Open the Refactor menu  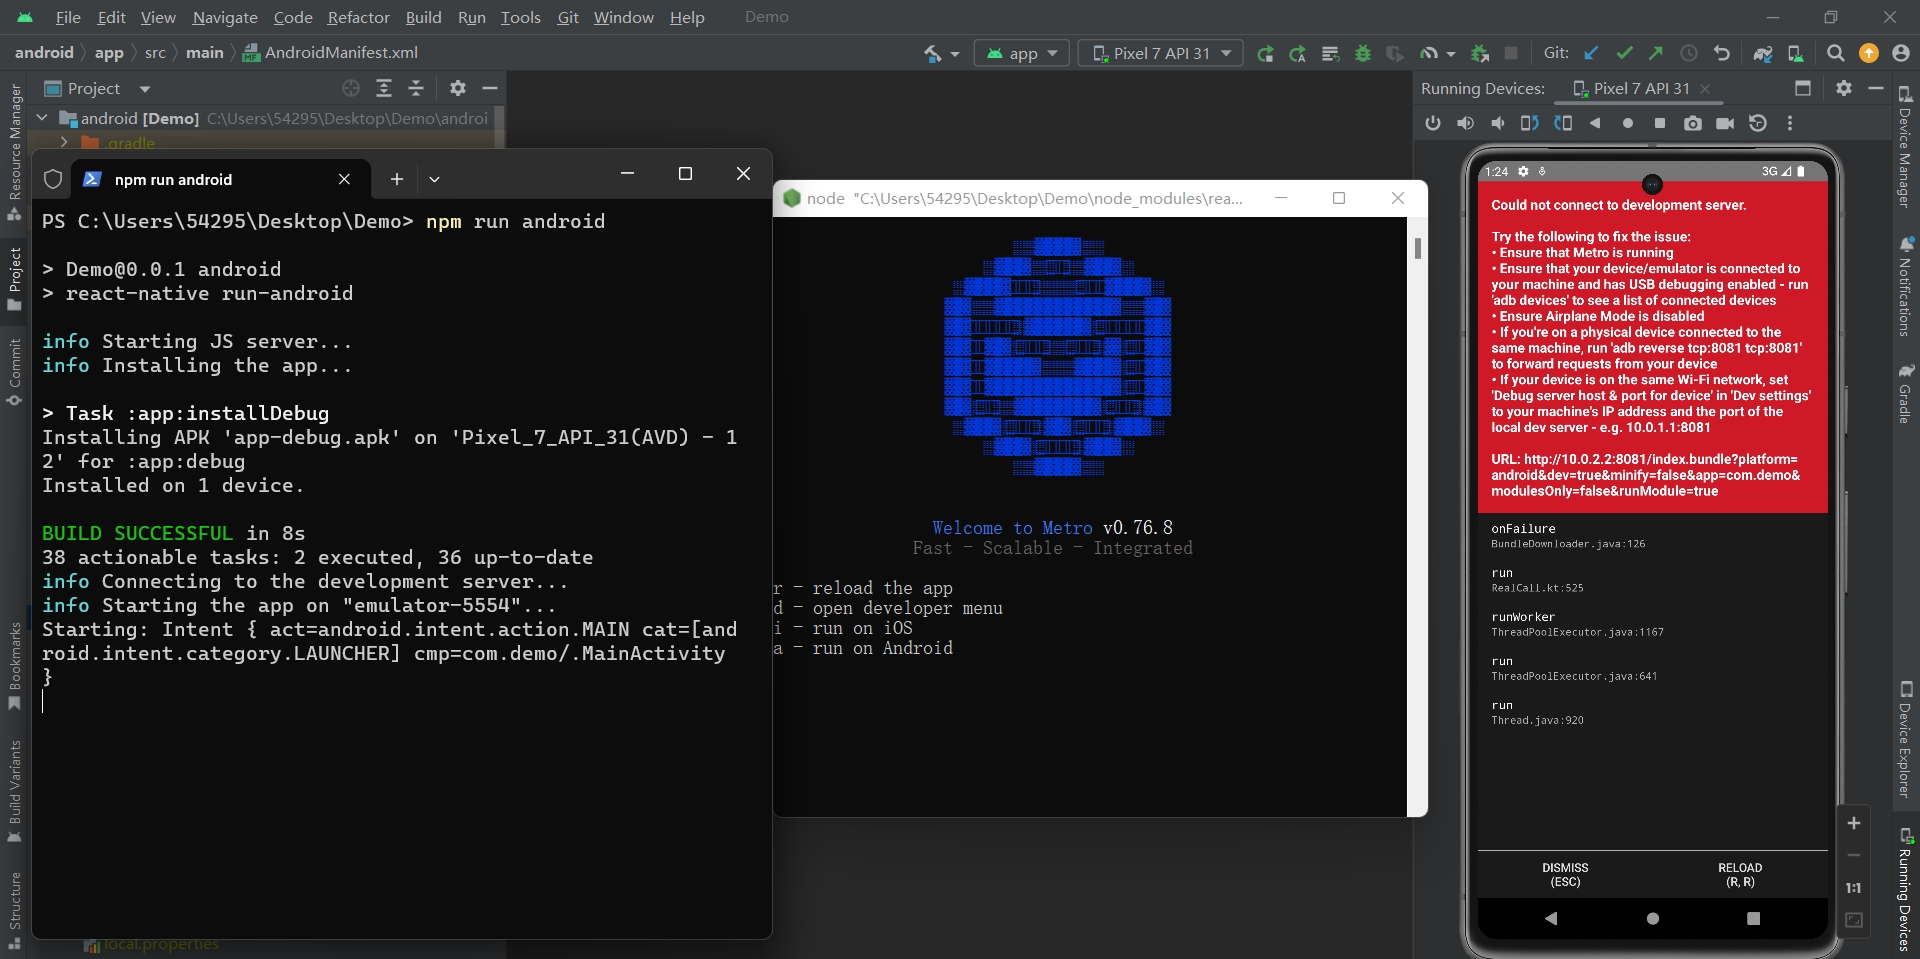(x=358, y=17)
